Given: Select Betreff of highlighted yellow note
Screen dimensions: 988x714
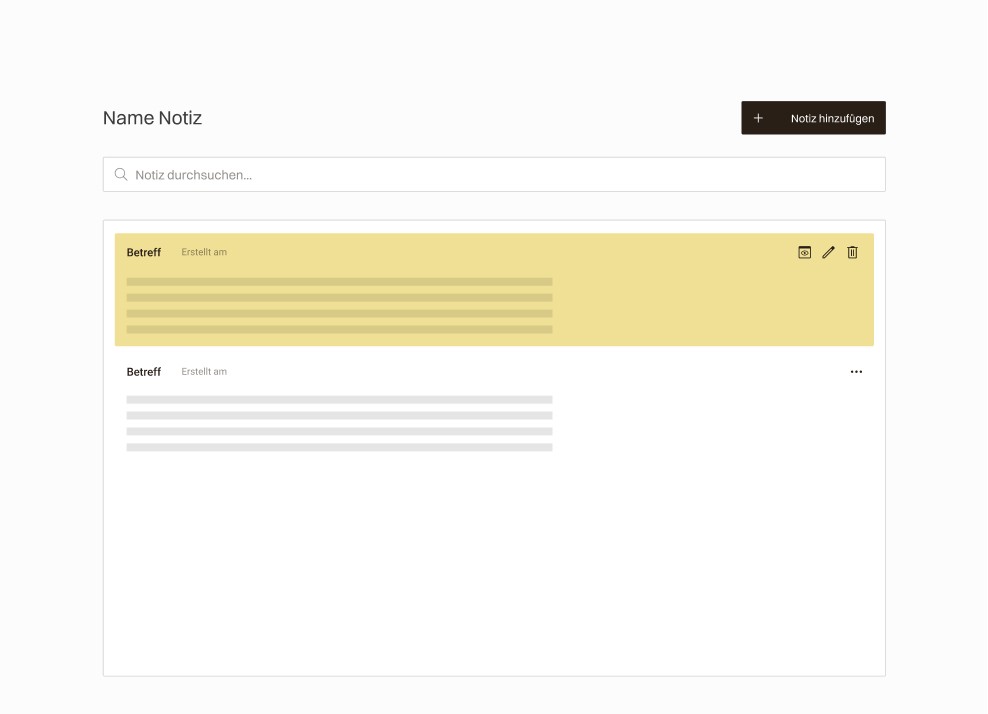Looking at the screenshot, I should point(144,252).
